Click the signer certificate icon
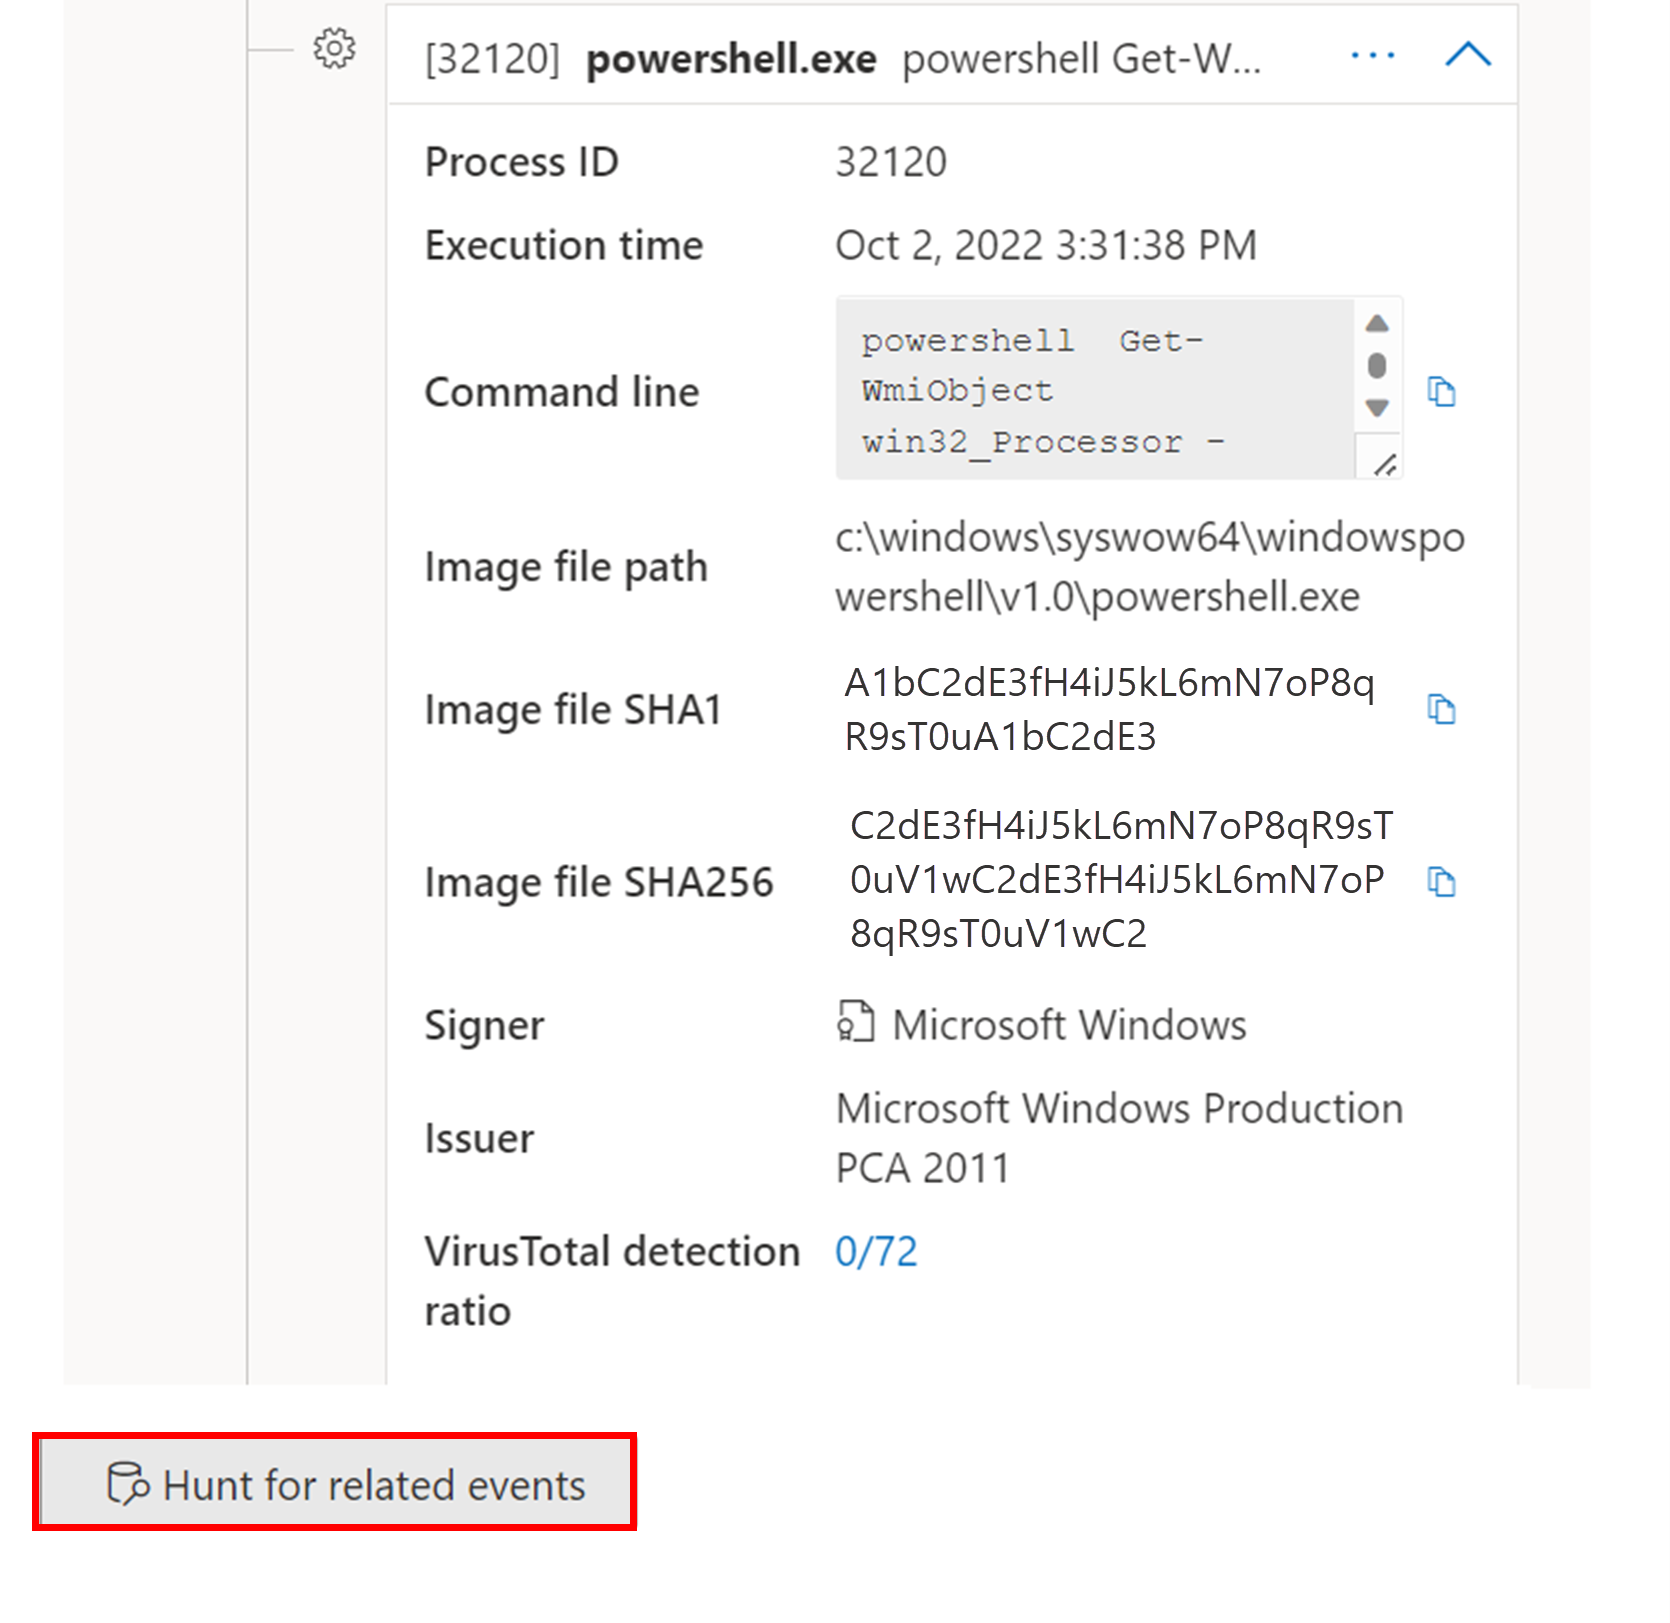 [855, 1022]
